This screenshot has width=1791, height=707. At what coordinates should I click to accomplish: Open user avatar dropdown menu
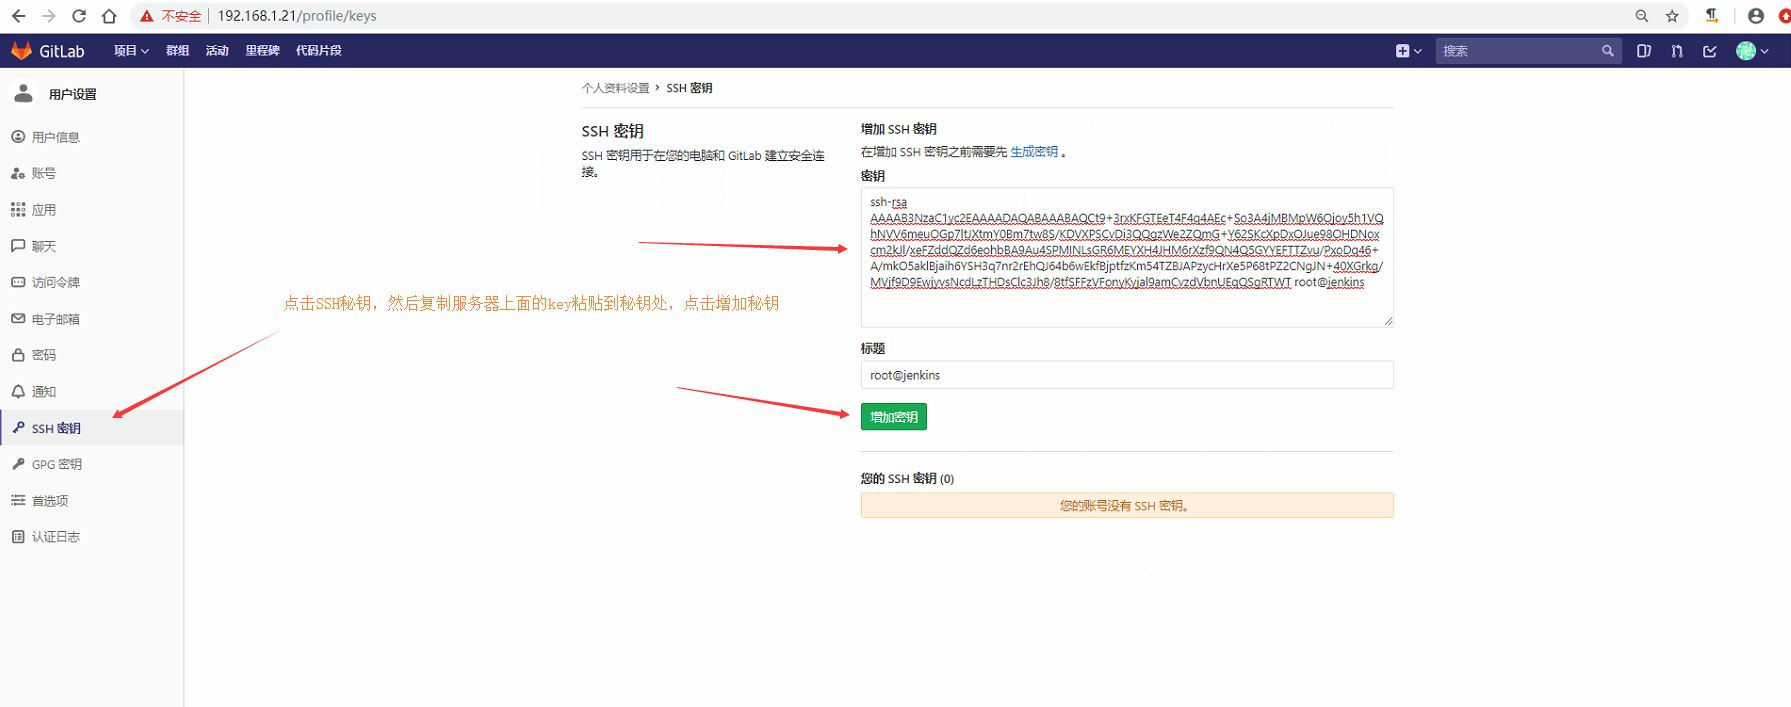1752,51
